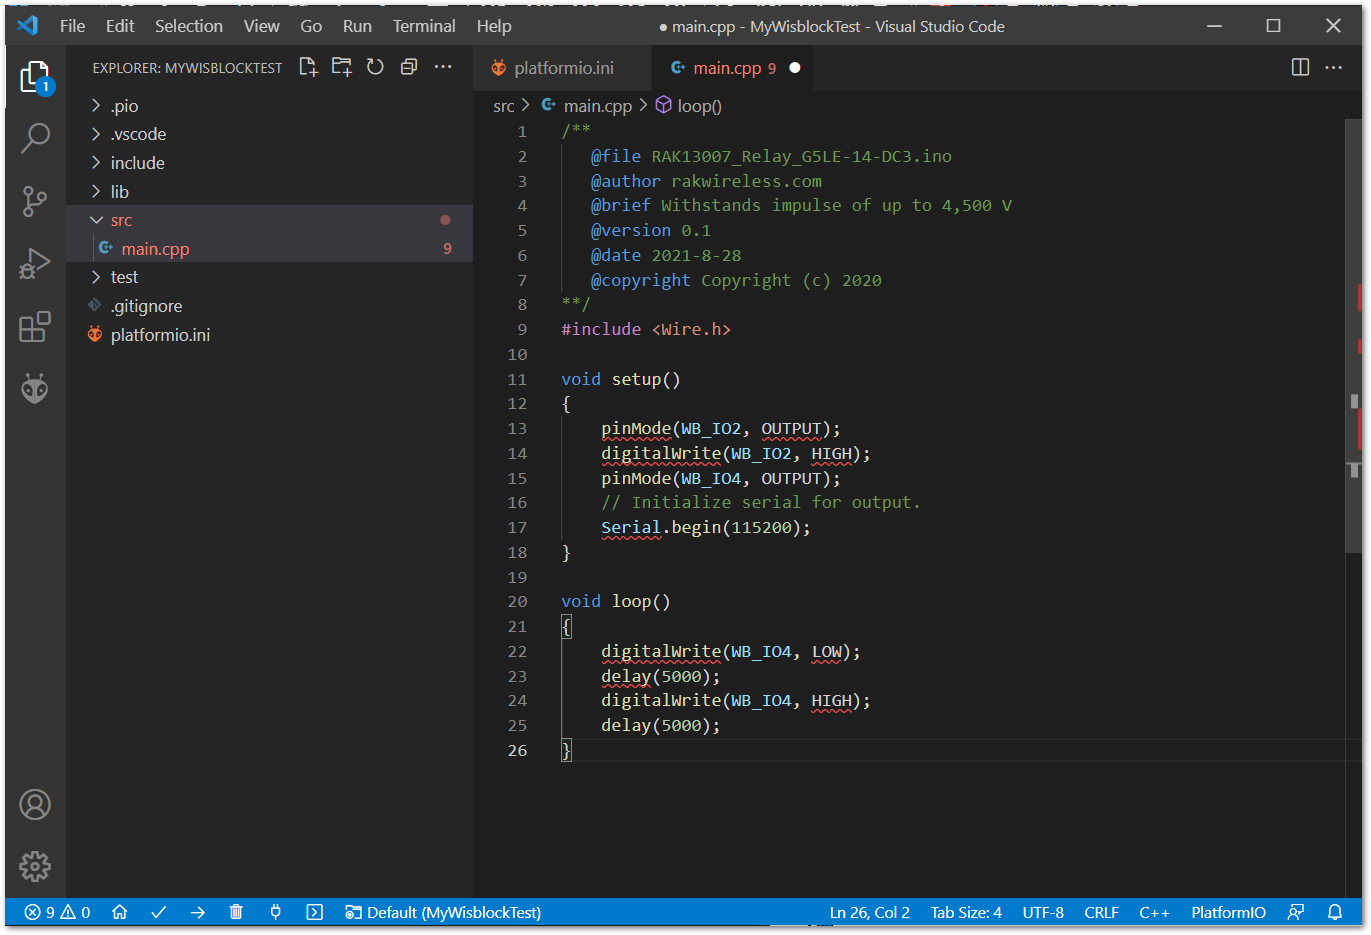Open the Selection menu
1371x935 pixels.
click(x=189, y=26)
